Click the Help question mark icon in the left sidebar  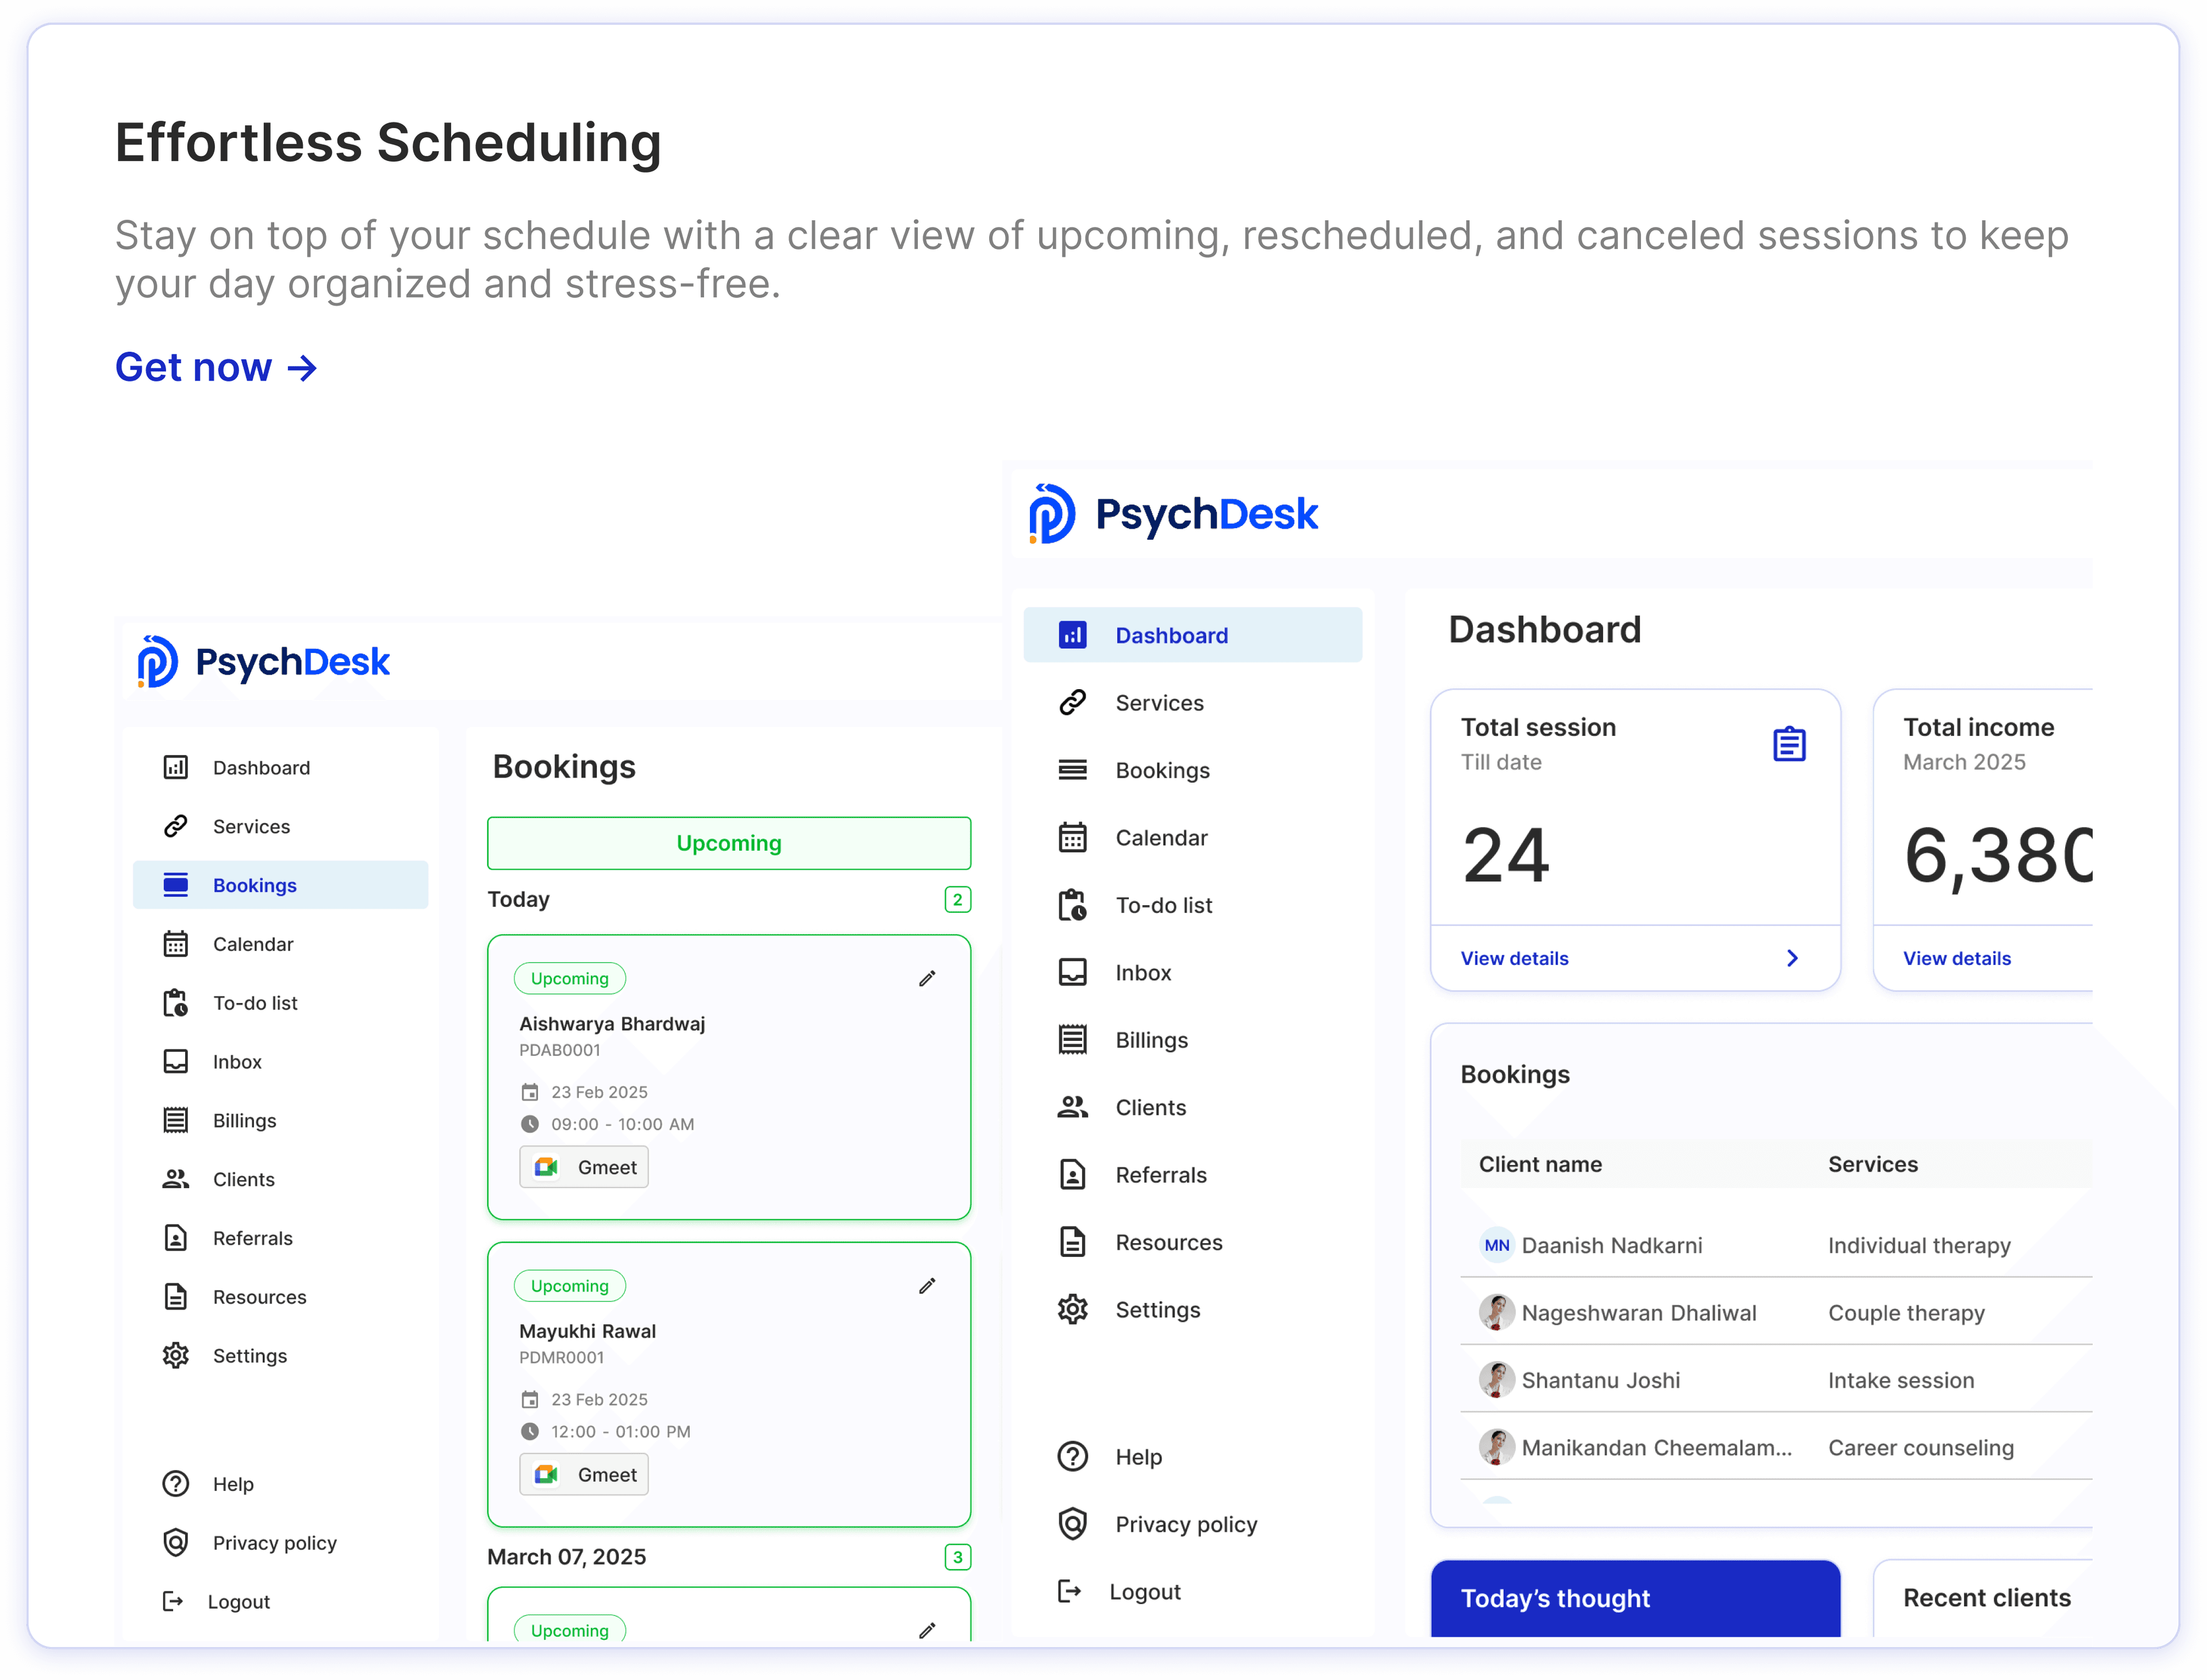pos(175,1484)
